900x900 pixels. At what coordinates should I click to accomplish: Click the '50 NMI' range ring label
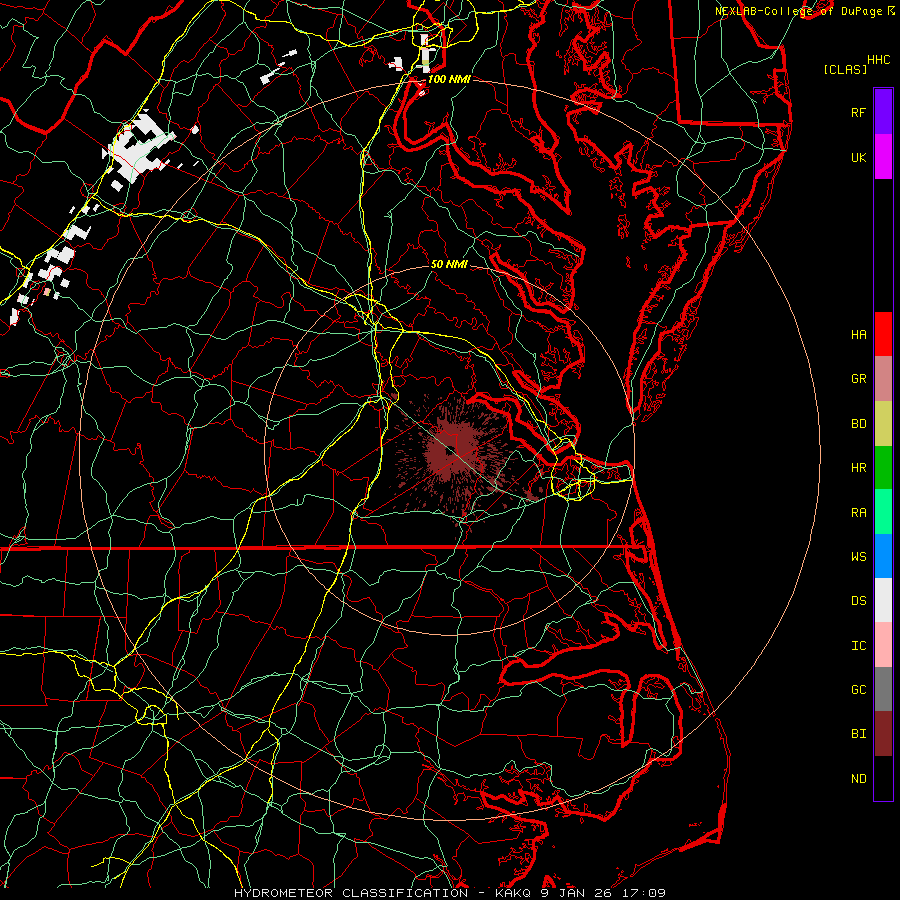pyautogui.click(x=449, y=264)
